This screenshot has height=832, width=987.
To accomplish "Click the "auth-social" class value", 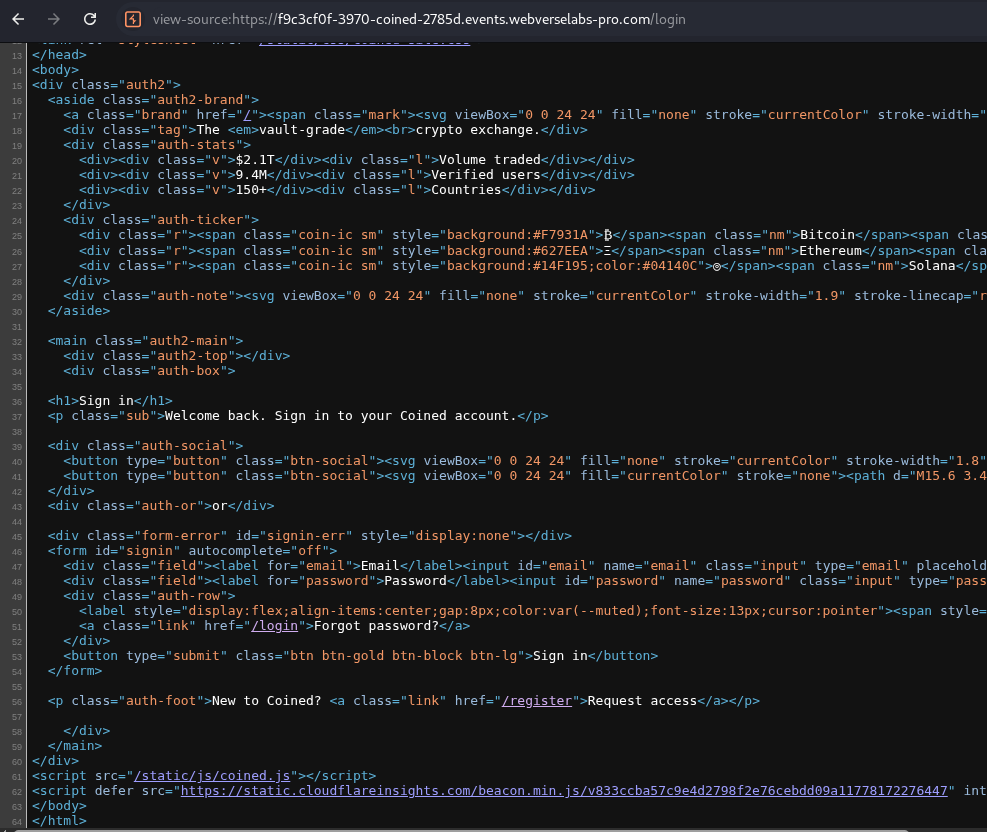I will coord(184,446).
